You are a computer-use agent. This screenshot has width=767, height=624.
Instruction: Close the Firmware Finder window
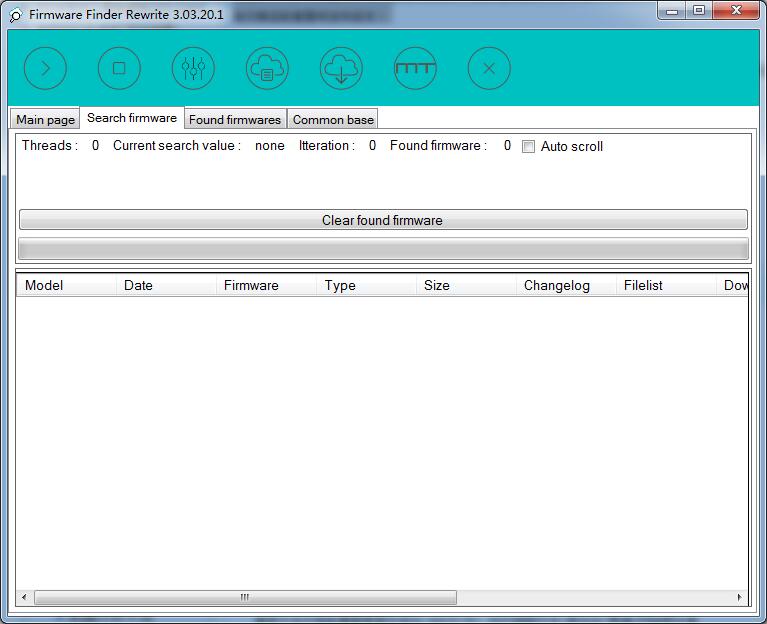pyautogui.click(x=736, y=11)
